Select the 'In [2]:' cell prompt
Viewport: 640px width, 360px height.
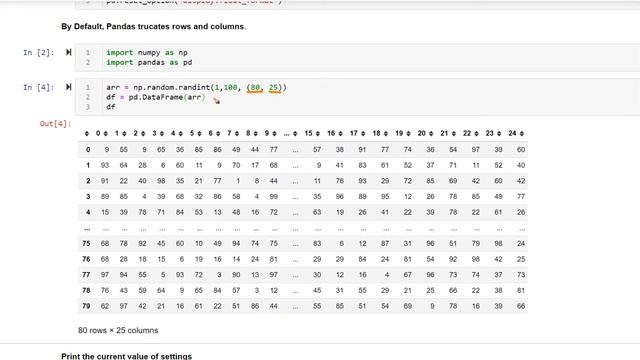click(x=38, y=53)
